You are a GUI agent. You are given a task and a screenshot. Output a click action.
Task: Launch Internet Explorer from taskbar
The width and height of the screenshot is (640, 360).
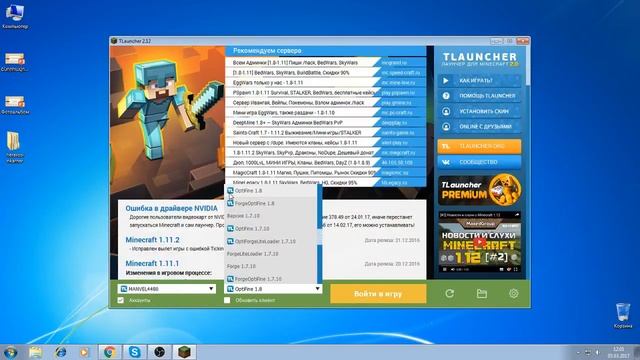point(60,352)
